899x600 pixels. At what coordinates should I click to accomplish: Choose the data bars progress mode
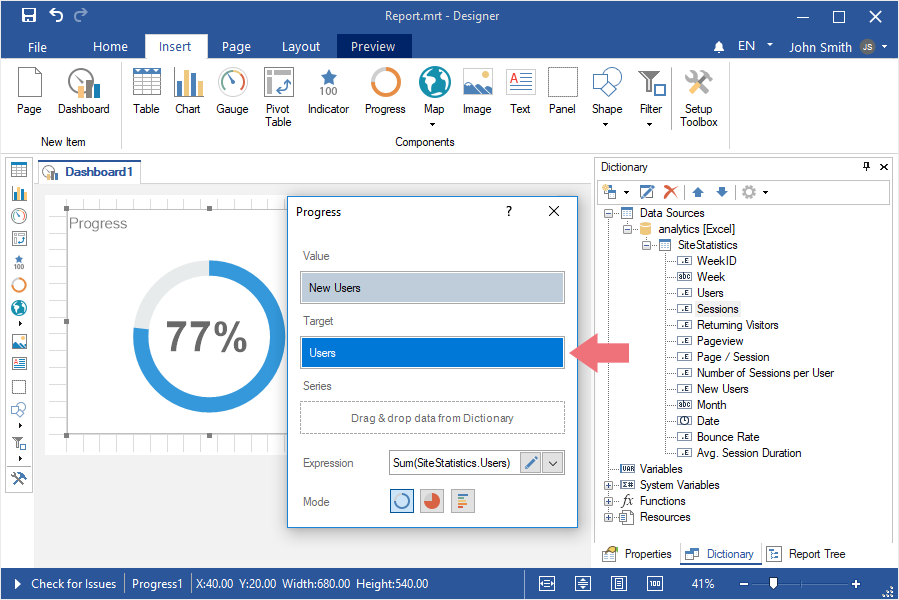click(x=462, y=501)
